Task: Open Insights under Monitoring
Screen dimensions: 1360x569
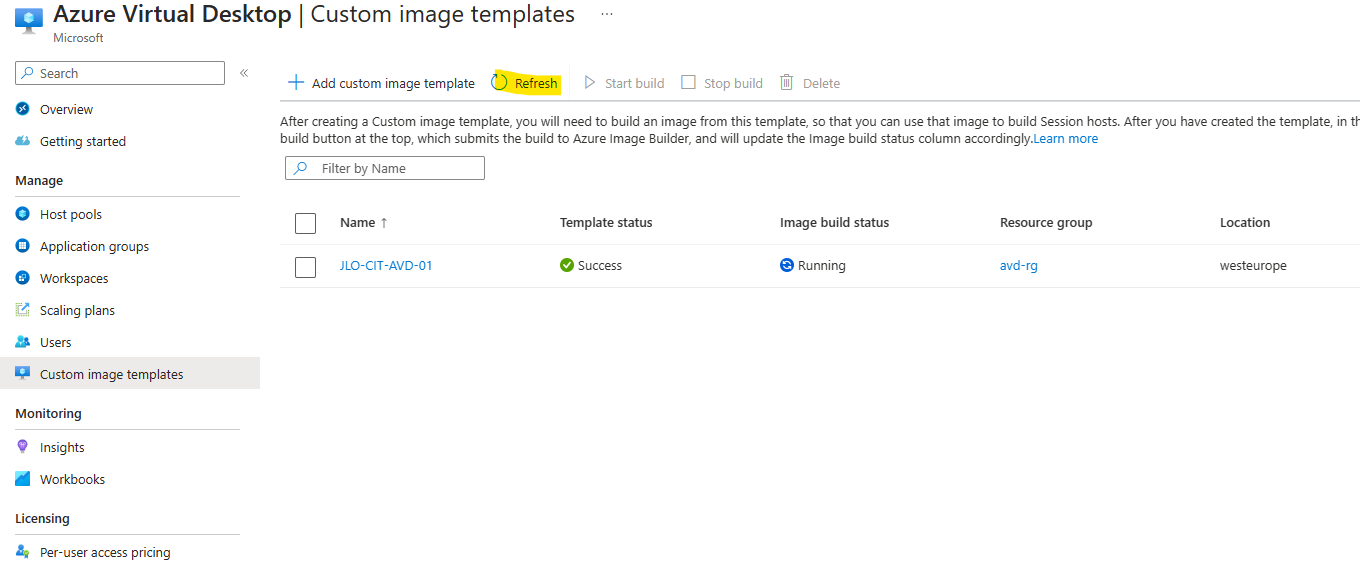Action: click(62, 448)
